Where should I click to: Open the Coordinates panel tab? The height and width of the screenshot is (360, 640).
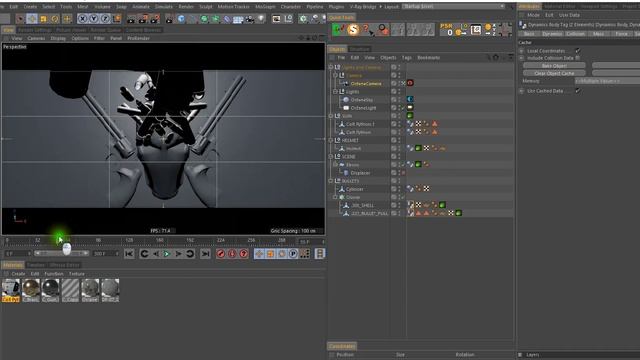tap(342, 346)
